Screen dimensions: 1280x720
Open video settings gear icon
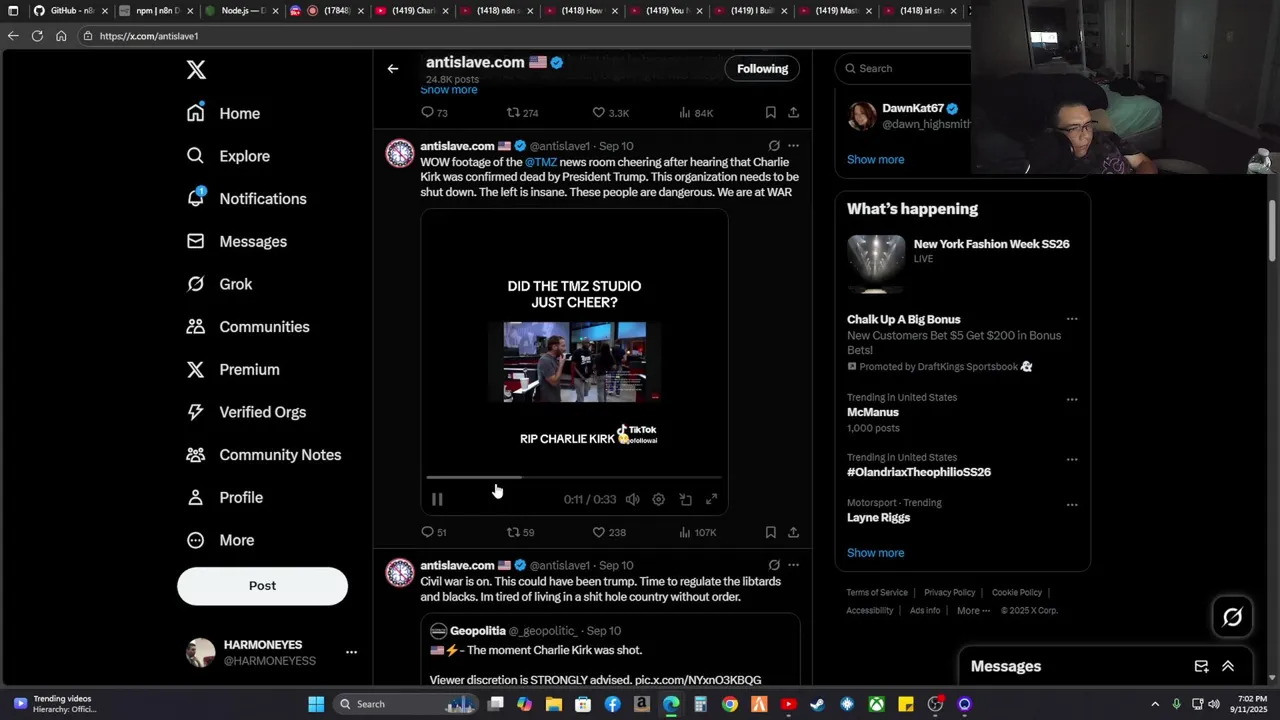click(x=658, y=499)
